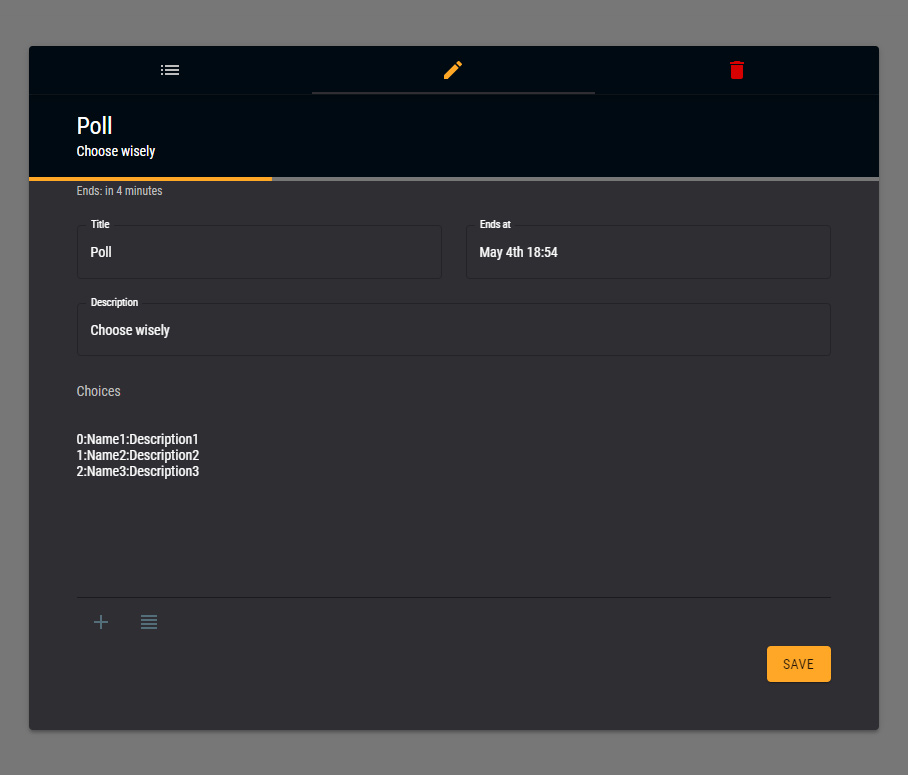Place cursor on line 0:Name1:Description1

138,439
